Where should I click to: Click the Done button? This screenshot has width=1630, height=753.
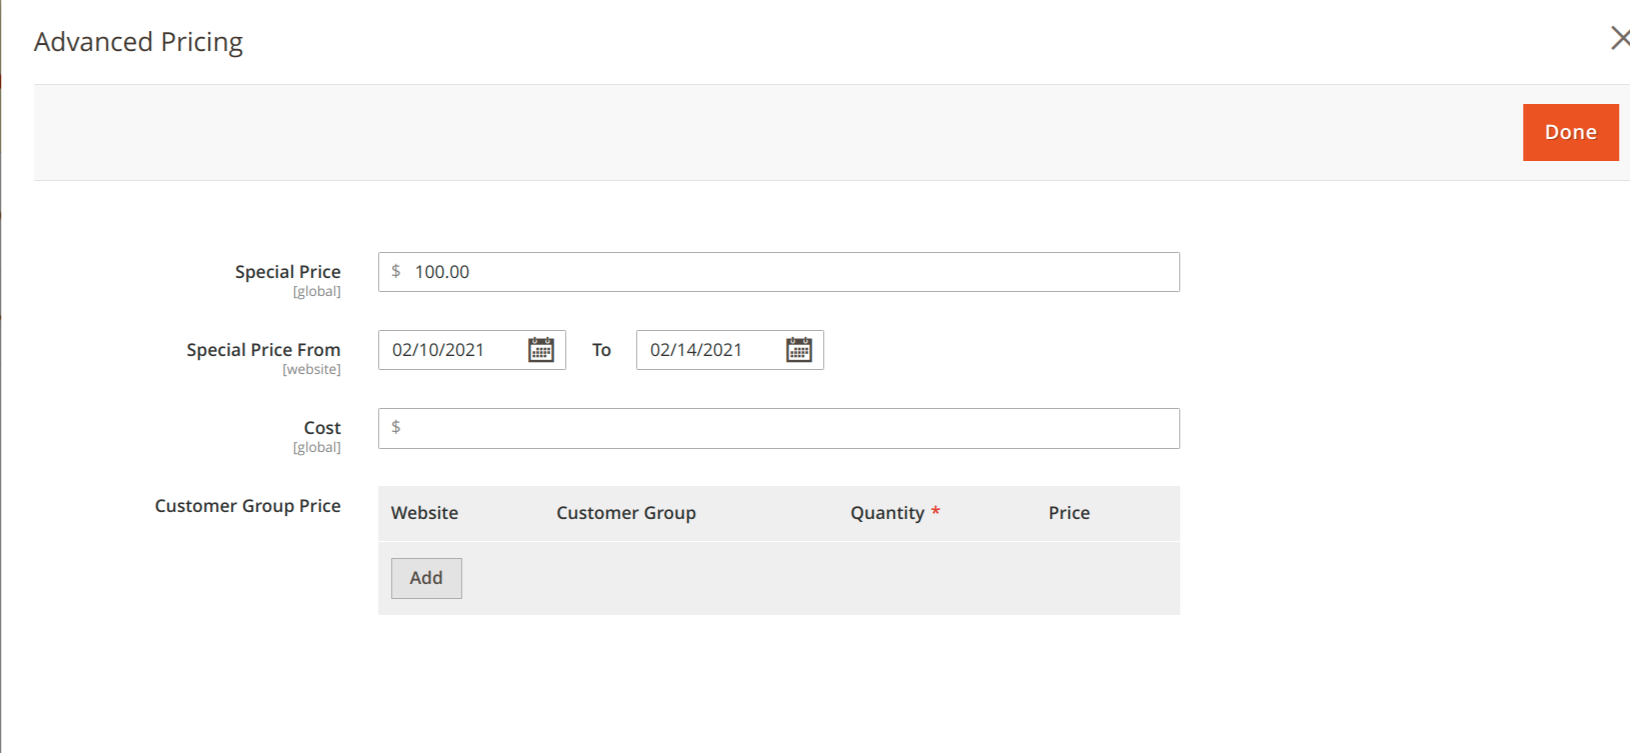[1570, 132]
